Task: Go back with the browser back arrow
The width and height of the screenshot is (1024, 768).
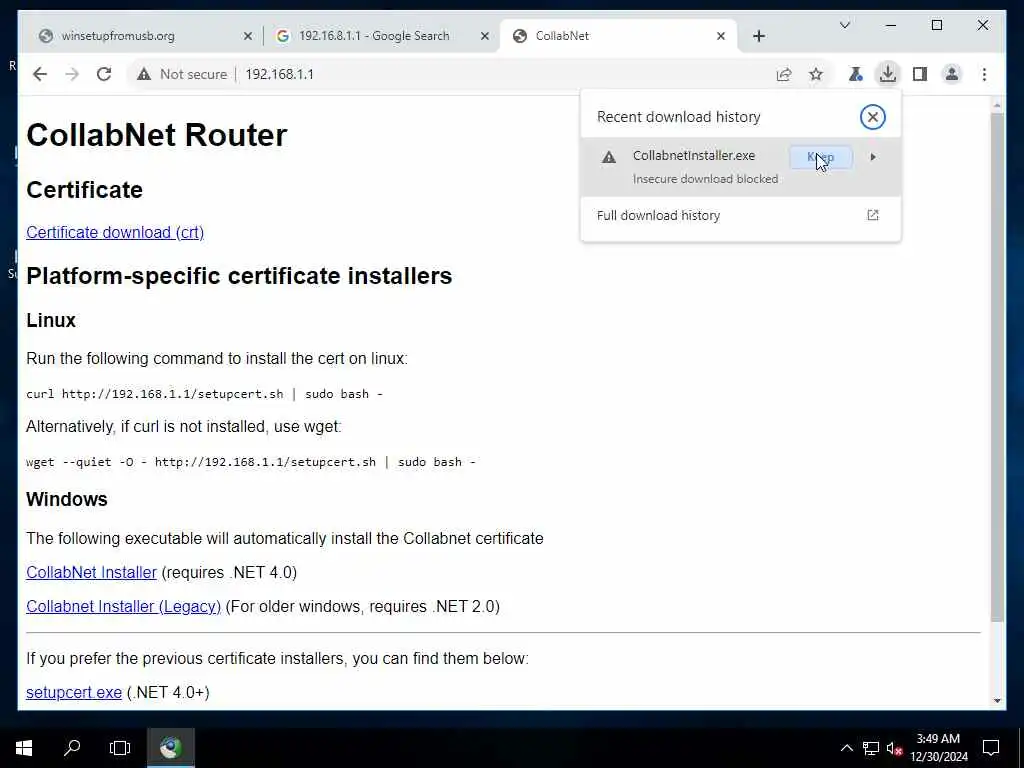Action: pyautogui.click(x=40, y=74)
